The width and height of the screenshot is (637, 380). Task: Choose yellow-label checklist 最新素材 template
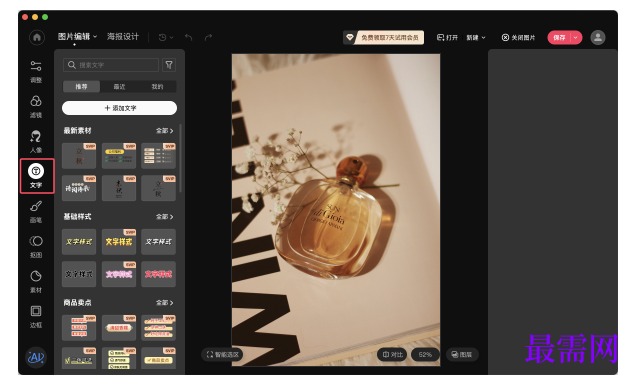(x=119, y=156)
